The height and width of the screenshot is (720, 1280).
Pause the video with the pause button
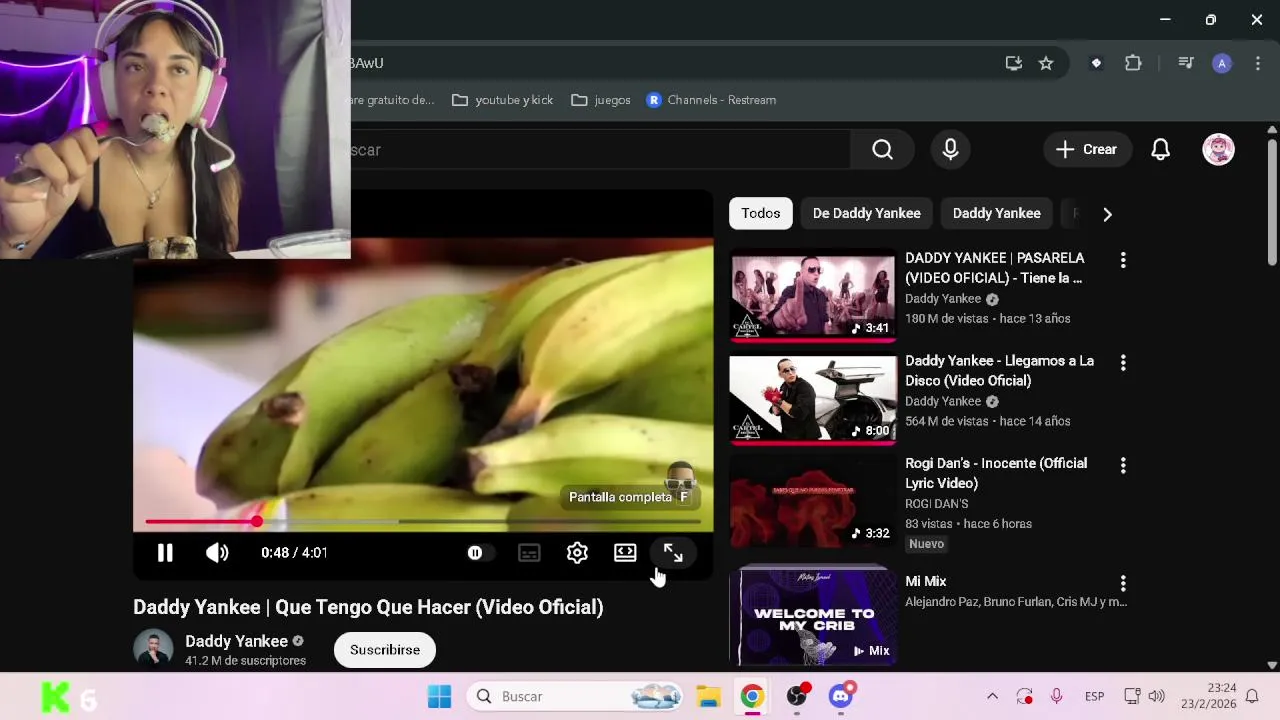pos(165,553)
